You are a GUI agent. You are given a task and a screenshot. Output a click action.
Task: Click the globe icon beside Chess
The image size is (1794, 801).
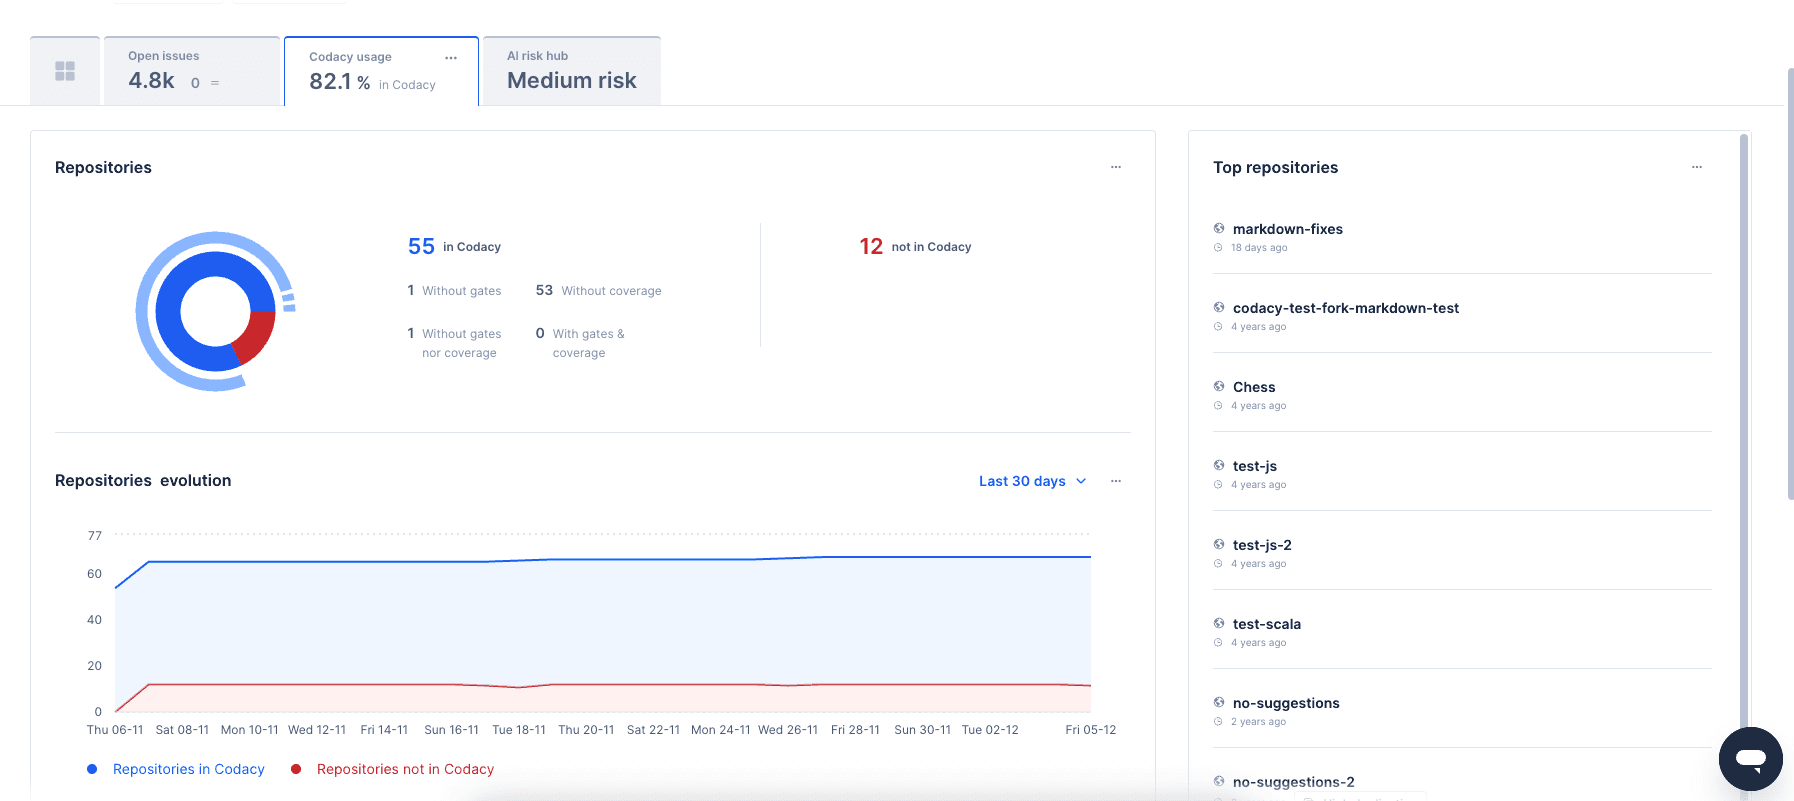(1219, 386)
